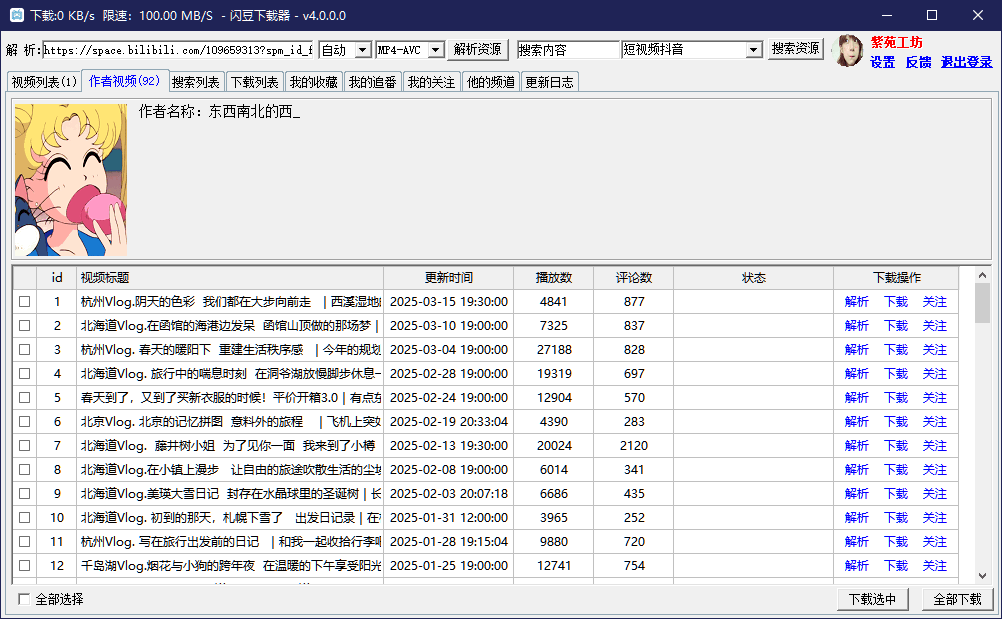Screen dimensions: 1002x619
Task: Click the 解析资源 button
Action: pyautogui.click(x=477, y=49)
